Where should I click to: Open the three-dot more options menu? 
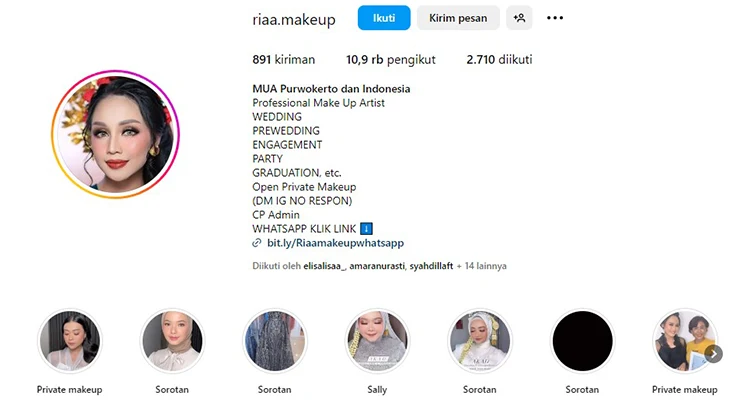(555, 18)
